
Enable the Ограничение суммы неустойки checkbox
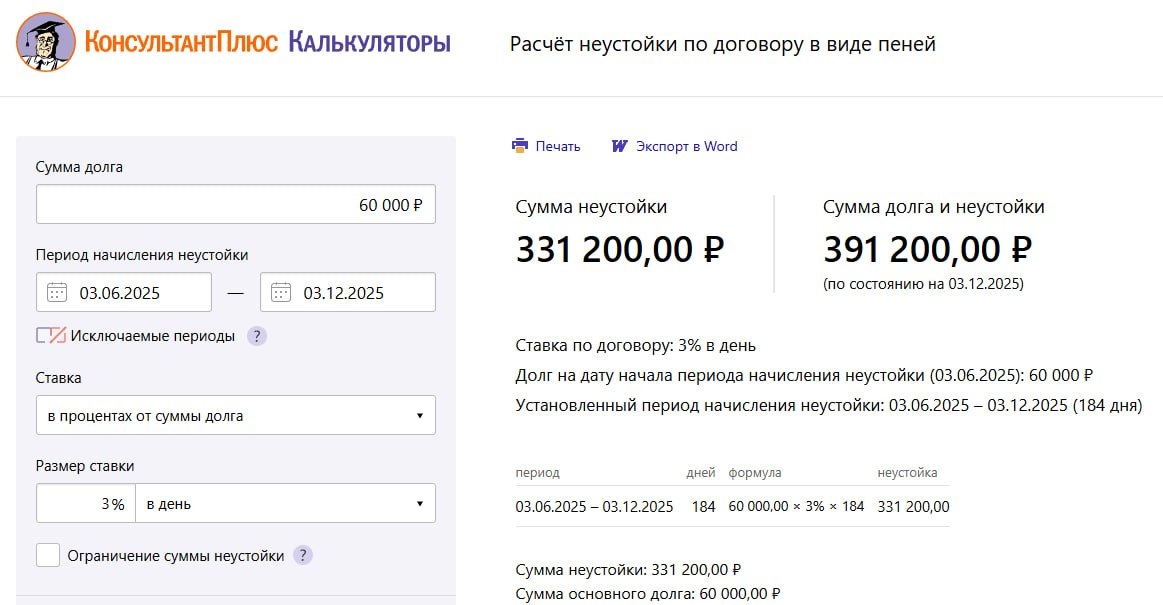point(45,555)
